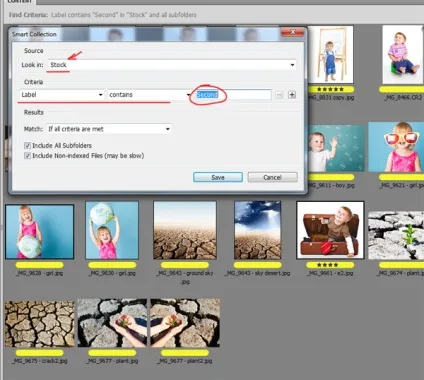Viewport: 424px width, 380px height.
Task: Select the _MG_9643 sky desert thumbnail
Action: pos(257,230)
